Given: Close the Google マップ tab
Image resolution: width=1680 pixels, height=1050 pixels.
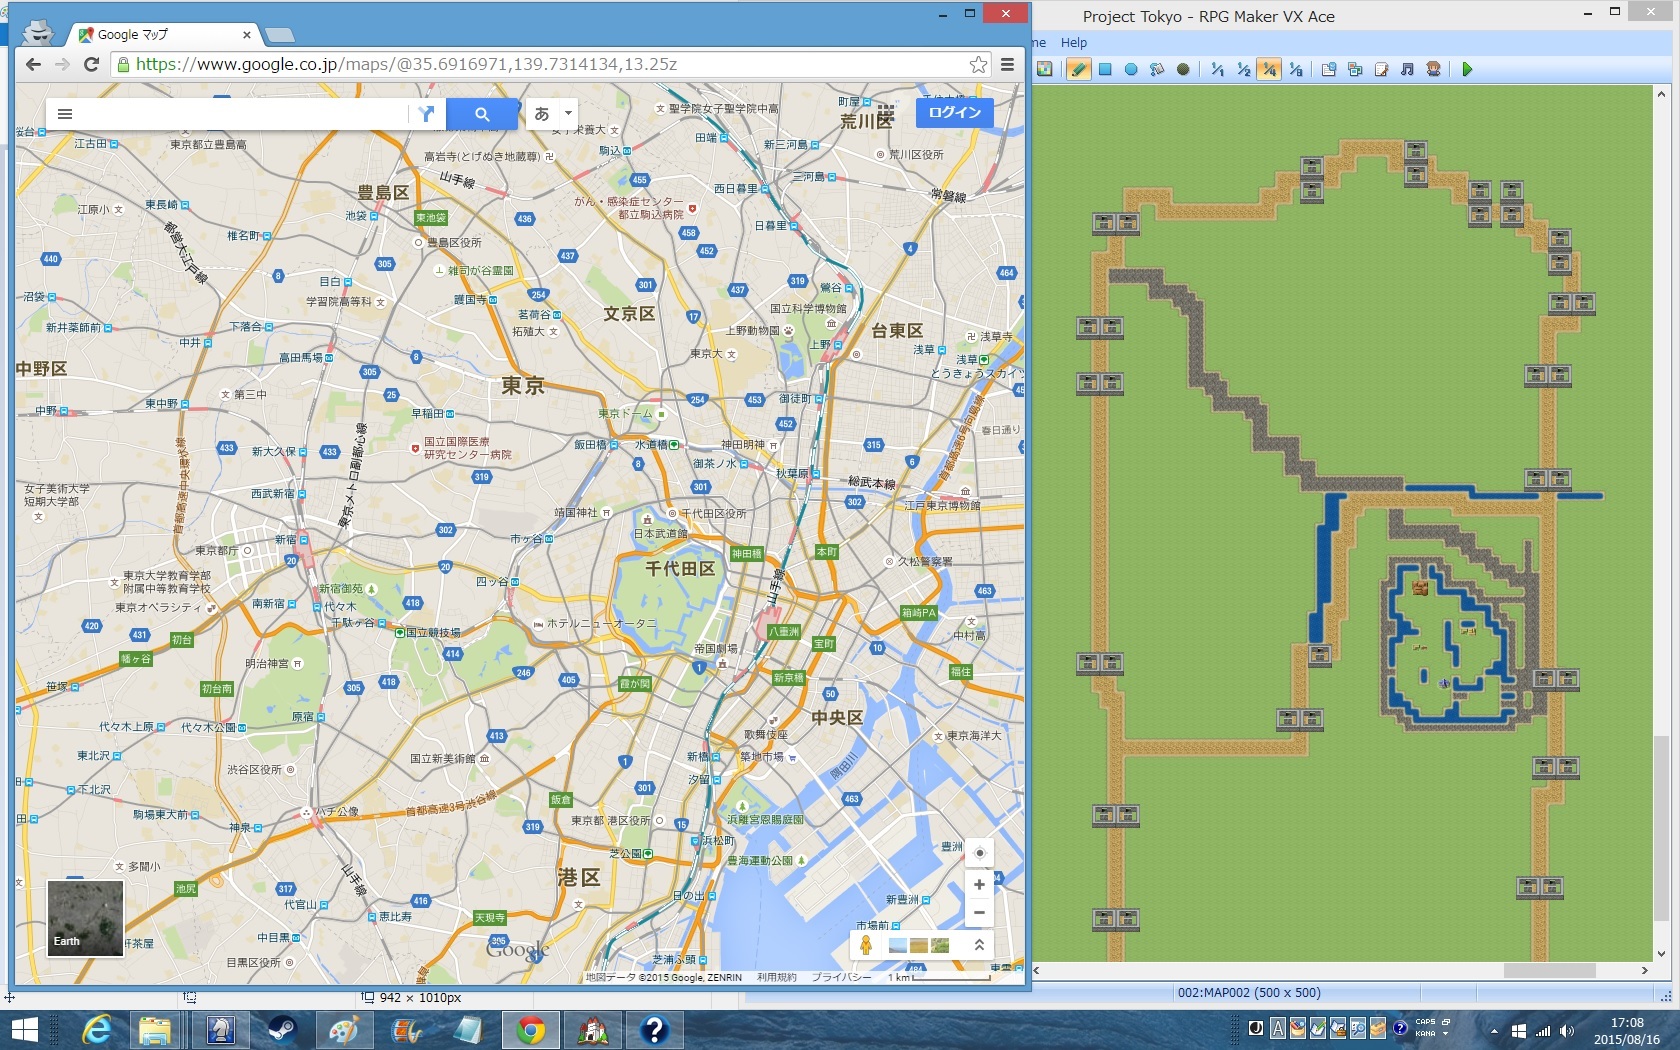Looking at the screenshot, I should [247, 34].
